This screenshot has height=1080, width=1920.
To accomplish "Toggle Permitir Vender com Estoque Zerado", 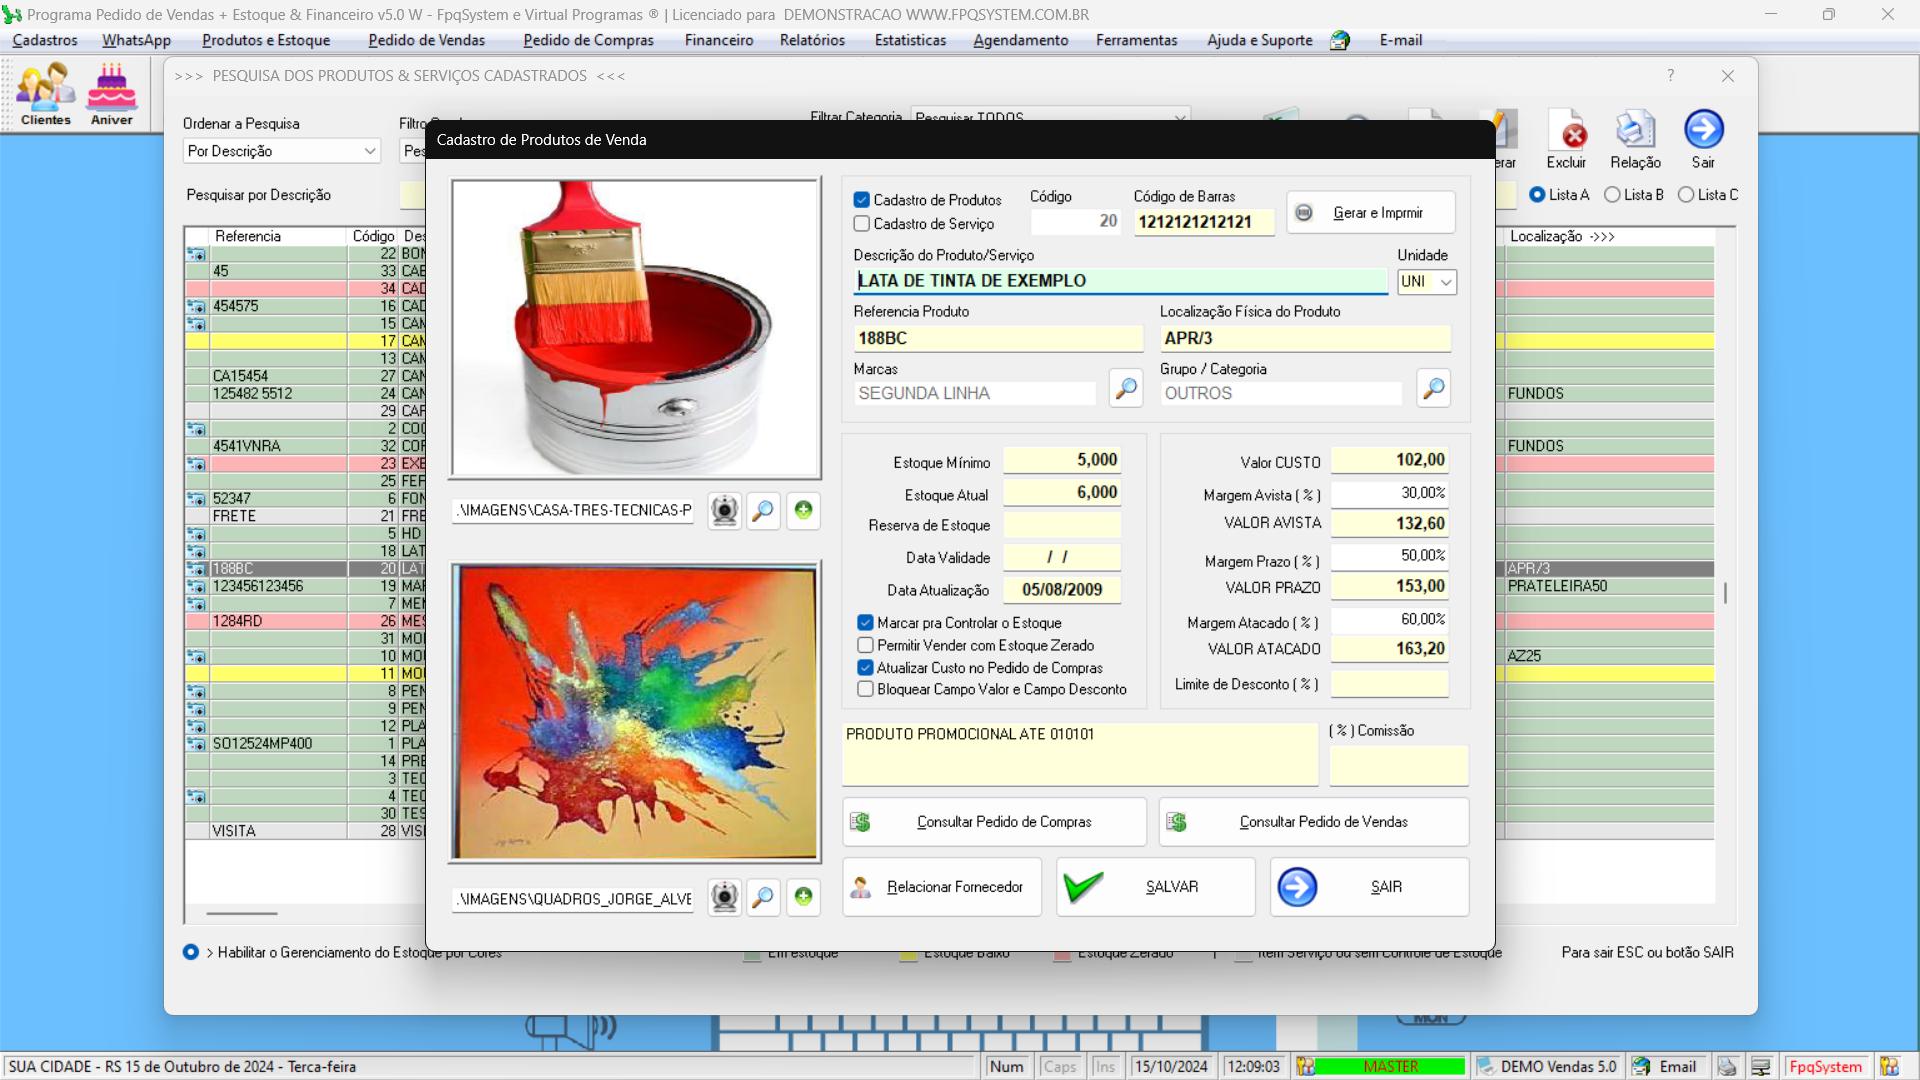I will [866, 646].
